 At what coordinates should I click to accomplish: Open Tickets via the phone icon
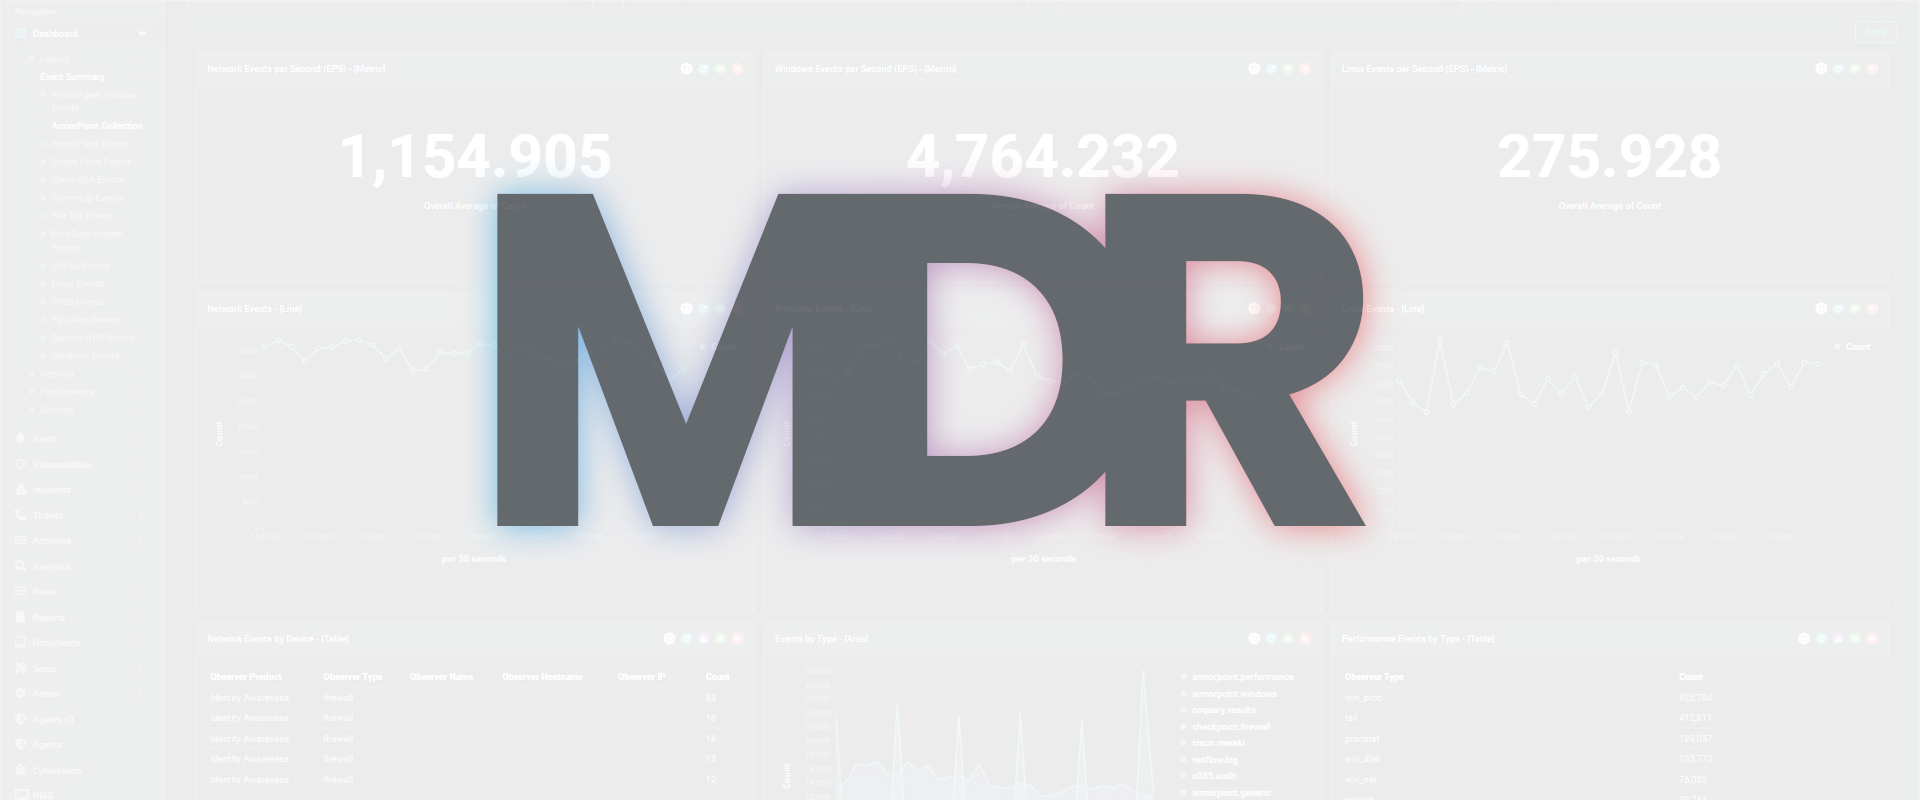point(20,516)
